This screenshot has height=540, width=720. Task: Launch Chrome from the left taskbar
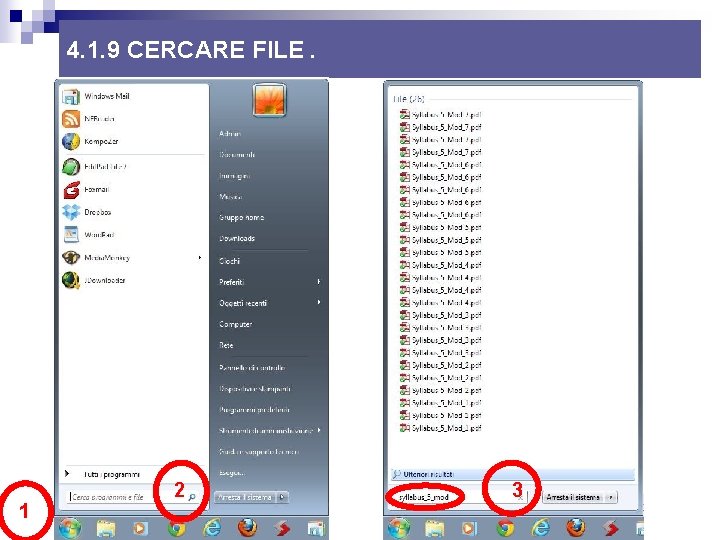176,529
